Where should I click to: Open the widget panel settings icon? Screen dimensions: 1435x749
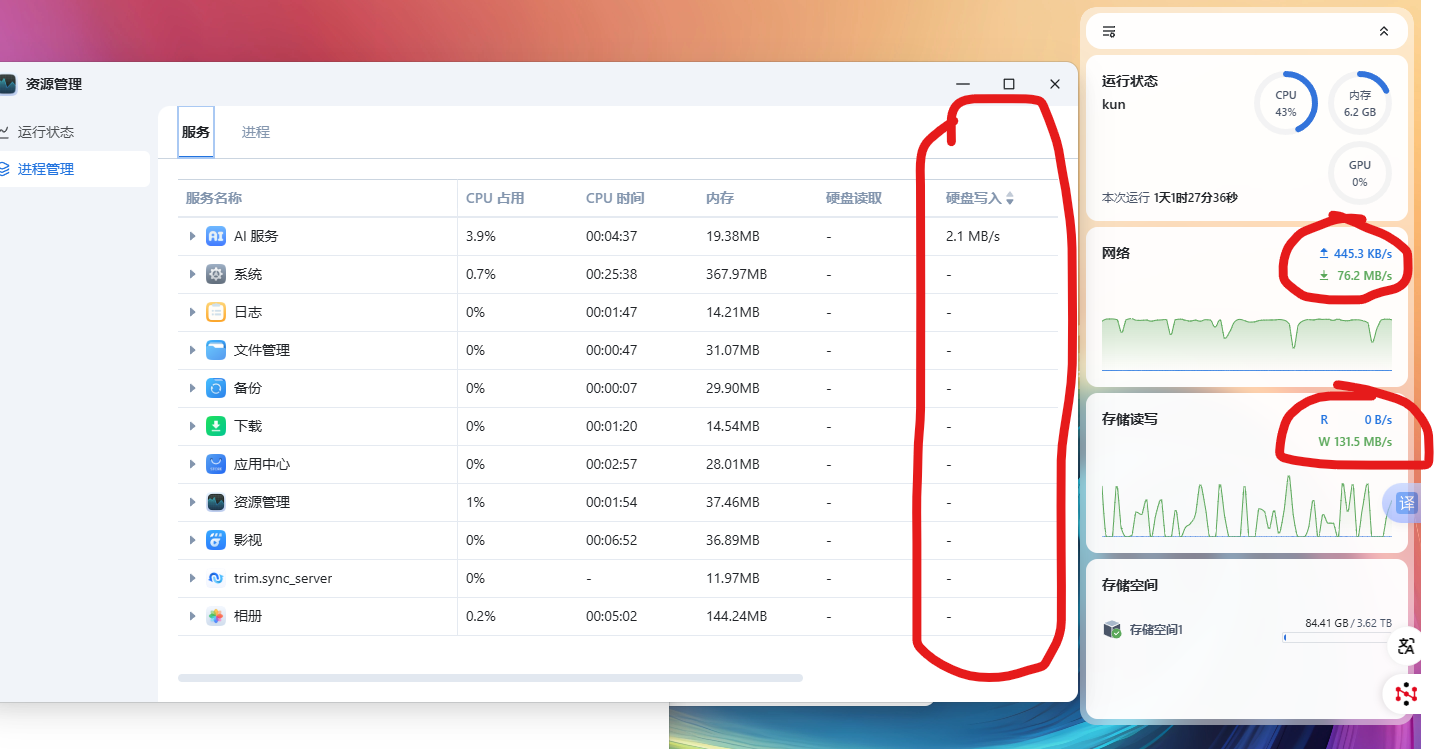[x=1109, y=32]
